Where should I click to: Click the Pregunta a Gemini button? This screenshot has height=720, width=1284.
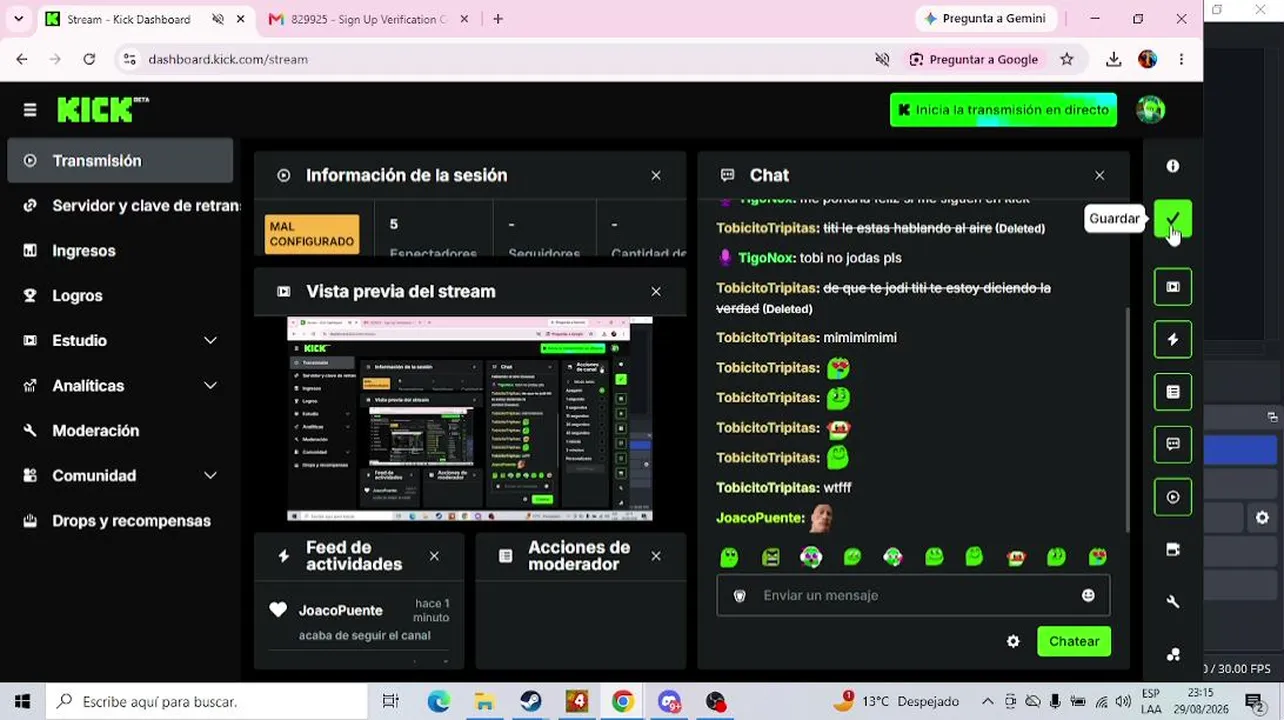985,19
